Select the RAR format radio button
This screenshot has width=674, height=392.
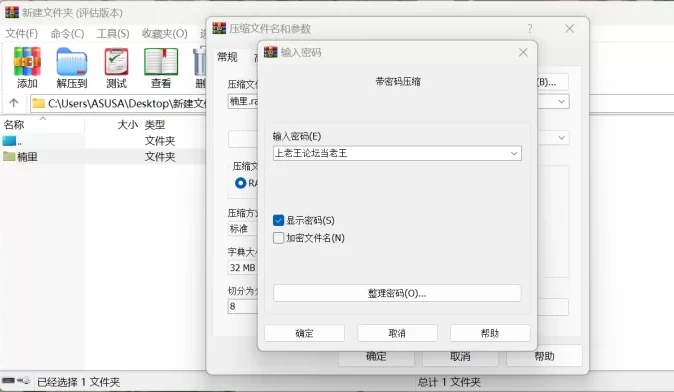[x=240, y=183]
